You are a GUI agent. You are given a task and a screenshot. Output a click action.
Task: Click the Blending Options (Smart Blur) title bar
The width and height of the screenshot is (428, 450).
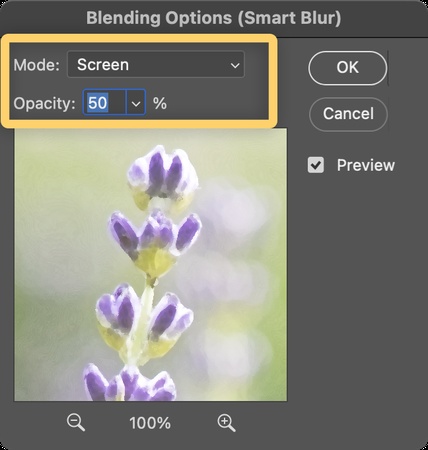(214, 18)
